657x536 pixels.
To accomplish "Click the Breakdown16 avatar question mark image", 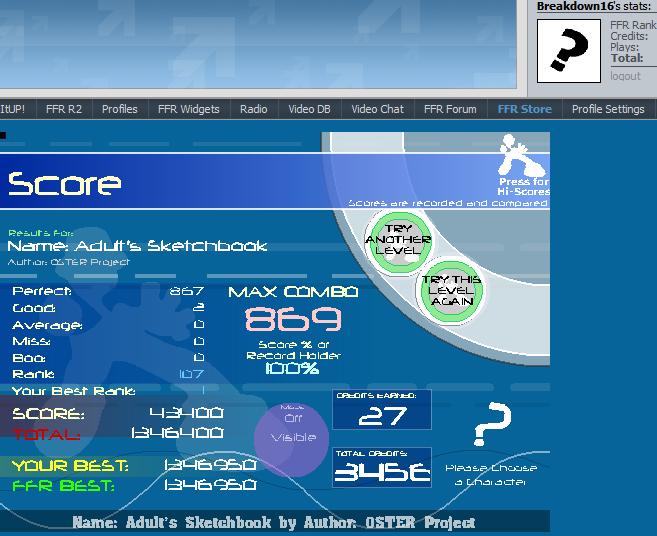I will pyautogui.click(x=569, y=51).
